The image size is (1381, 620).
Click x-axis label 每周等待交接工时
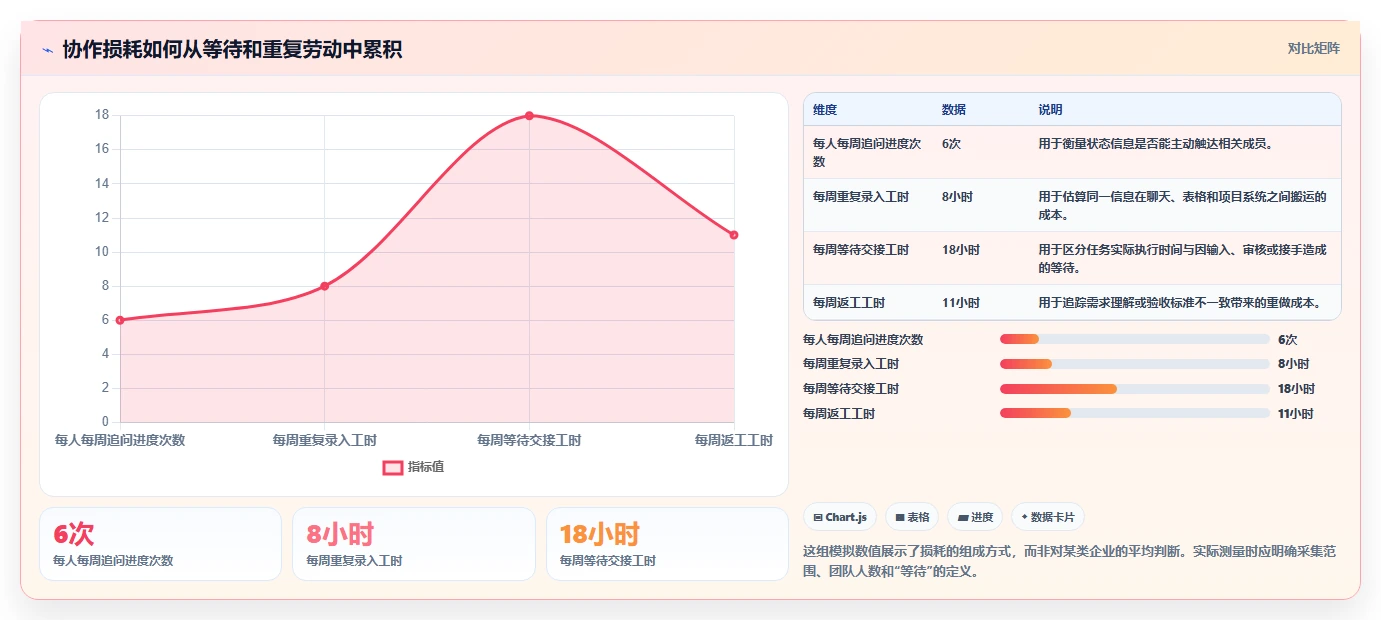(x=529, y=440)
